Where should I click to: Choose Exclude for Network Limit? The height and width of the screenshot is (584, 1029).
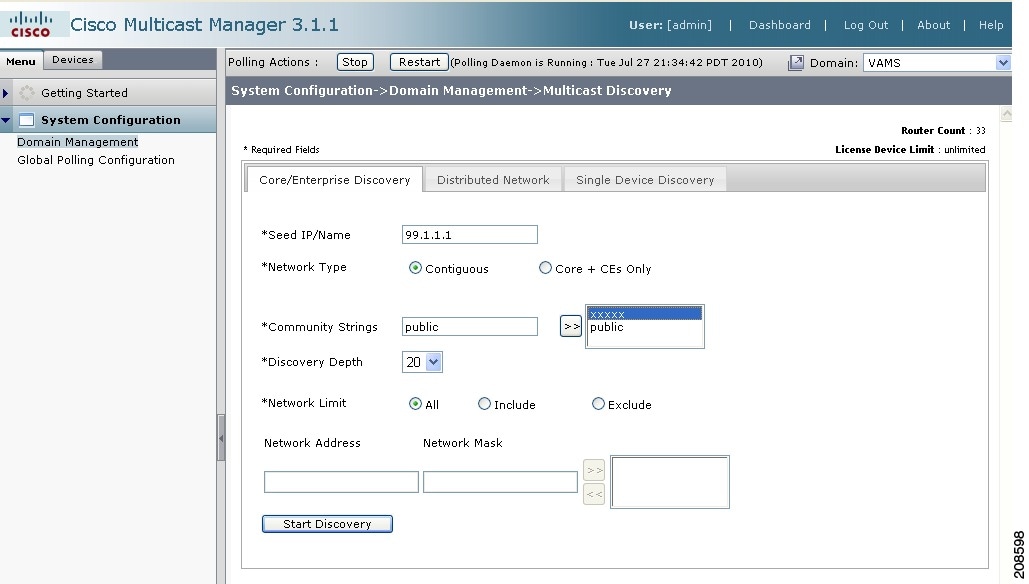[x=598, y=404]
